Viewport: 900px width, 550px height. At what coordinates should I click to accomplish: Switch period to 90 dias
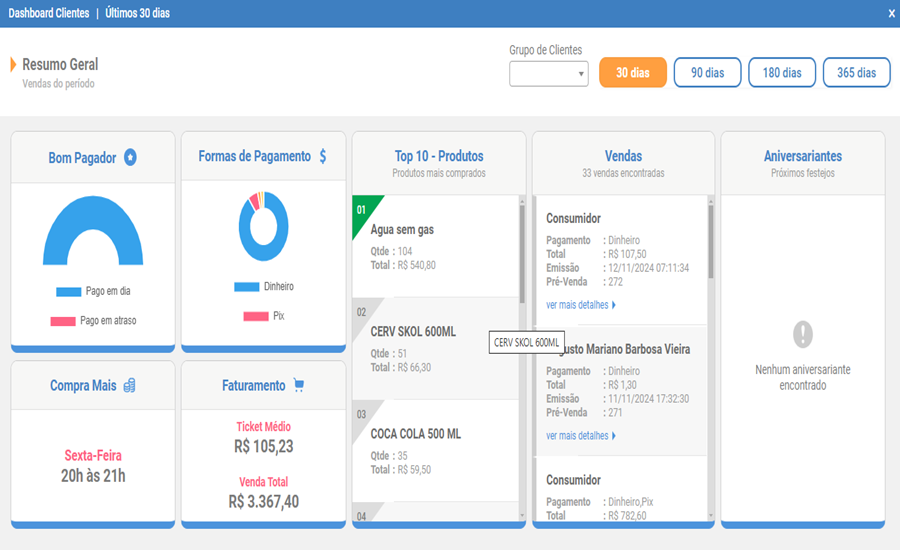click(x=707, y=73)
